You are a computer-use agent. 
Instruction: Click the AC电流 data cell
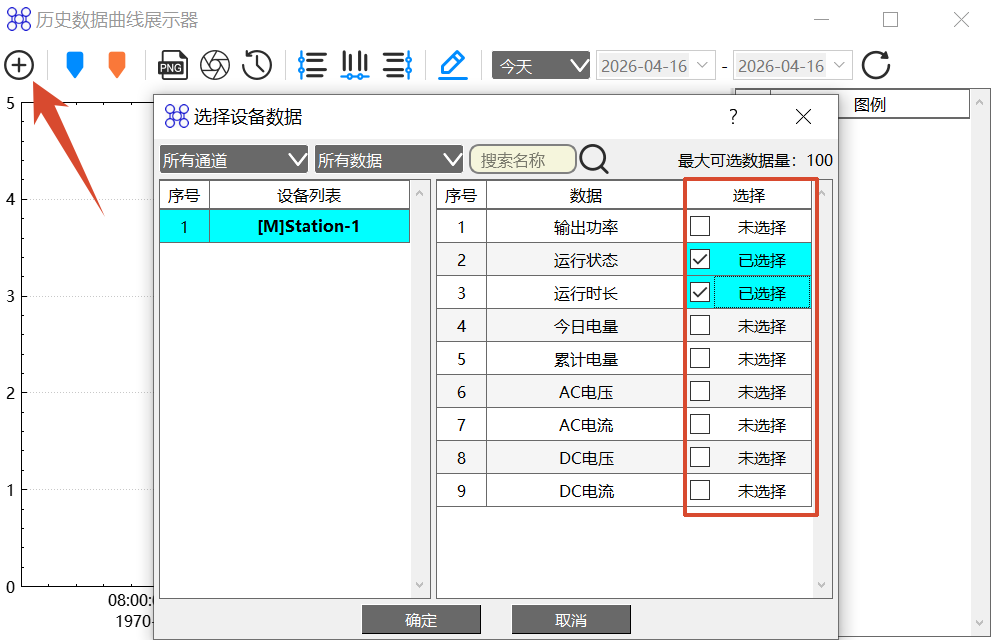tap(586, 425)
